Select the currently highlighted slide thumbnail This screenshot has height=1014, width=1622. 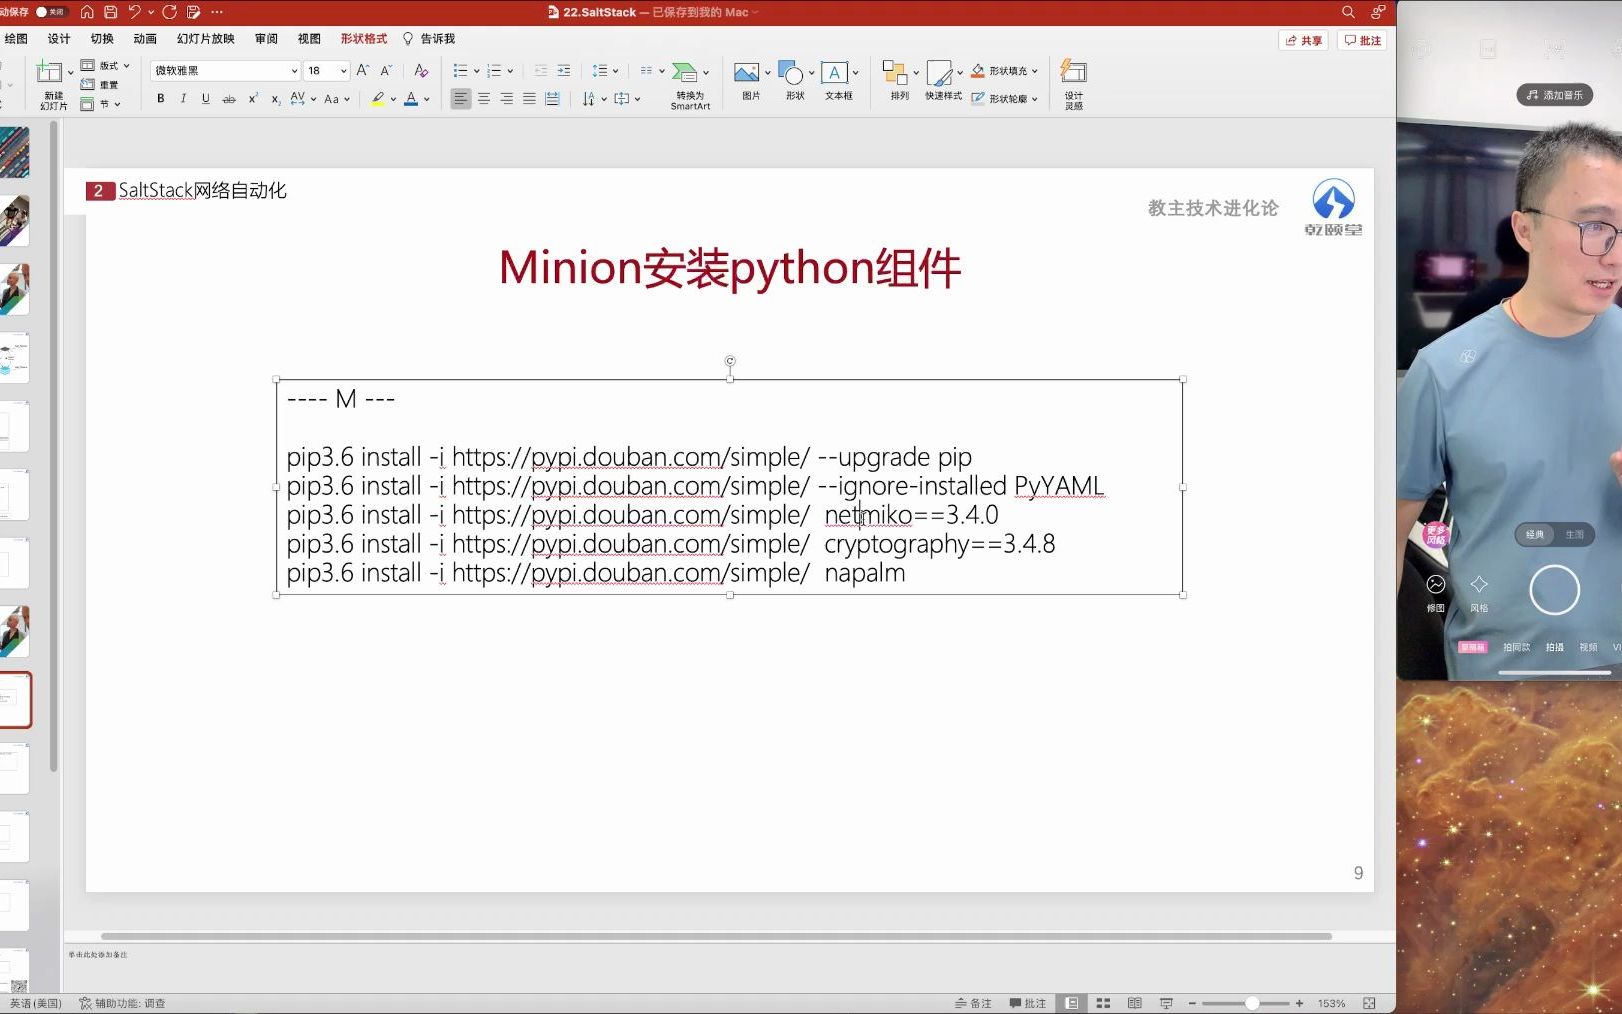coord(15,699)
